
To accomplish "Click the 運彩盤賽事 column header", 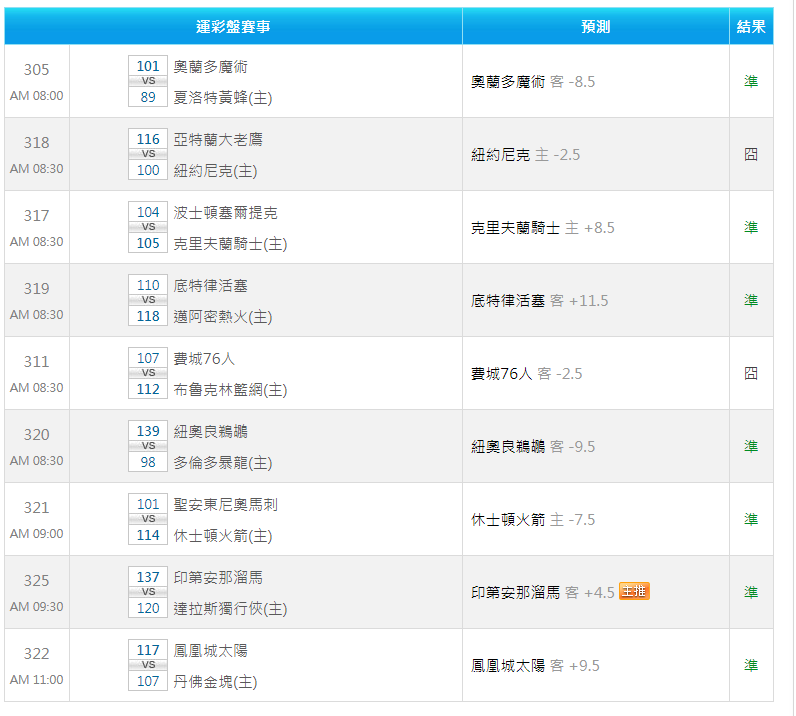I will (x=233, y=26).
